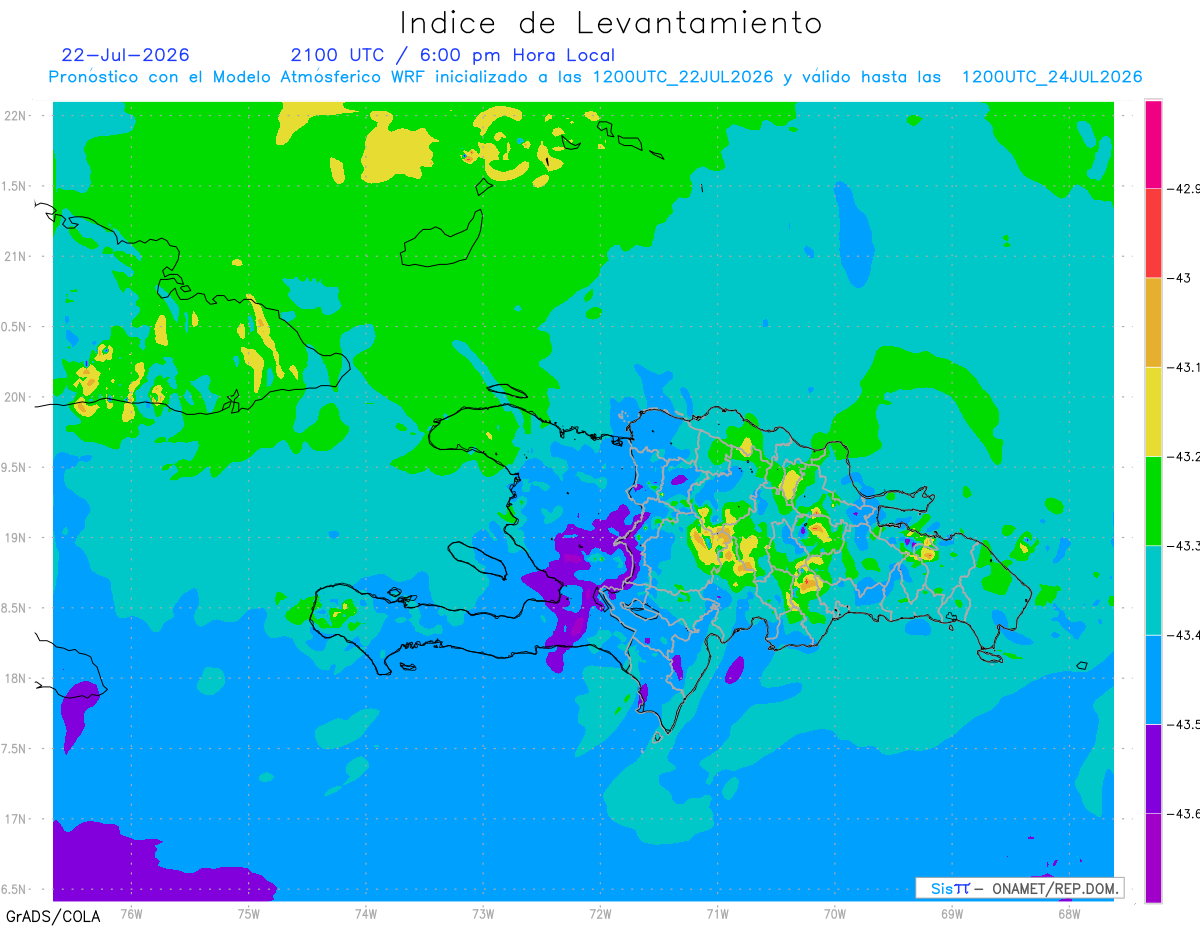Viewport: 1200px width, 927px height.
Task: Click the '7.5N' latitude label
Action: point(15,748)
